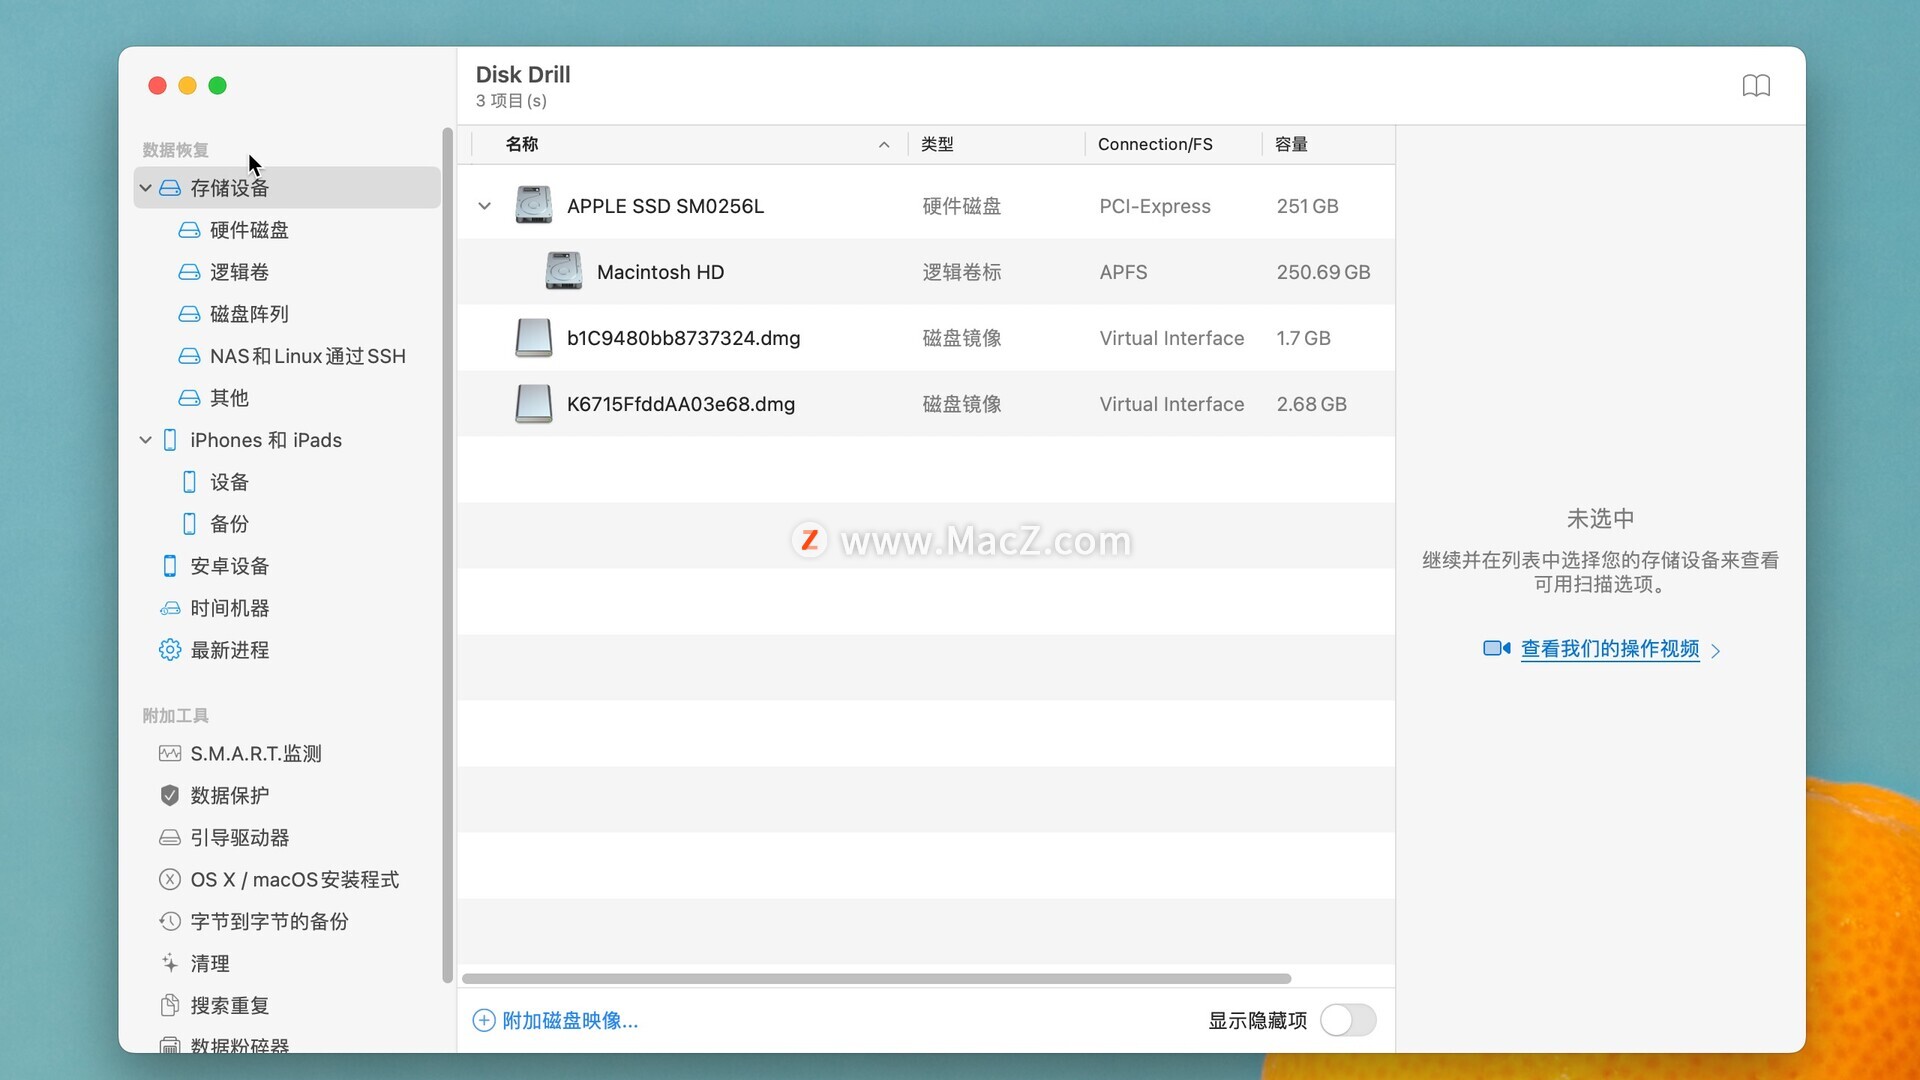Click the 存储设备 drive icon in sidebar
The width and height of the screenshot is (1920, 1080).
pyautogui.click(x=170, y=188)
